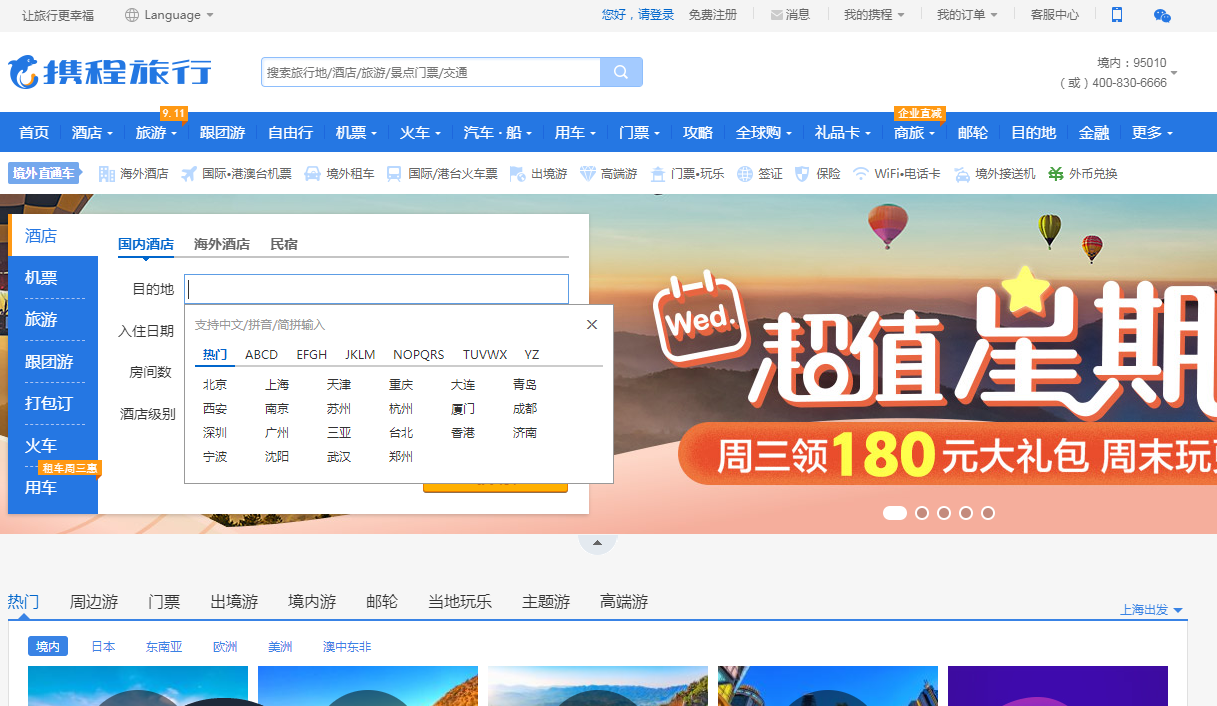Expand the phone number dropdown arrow
The height and width of the screenshot is (706, 1217).
tap(1174, 73)
